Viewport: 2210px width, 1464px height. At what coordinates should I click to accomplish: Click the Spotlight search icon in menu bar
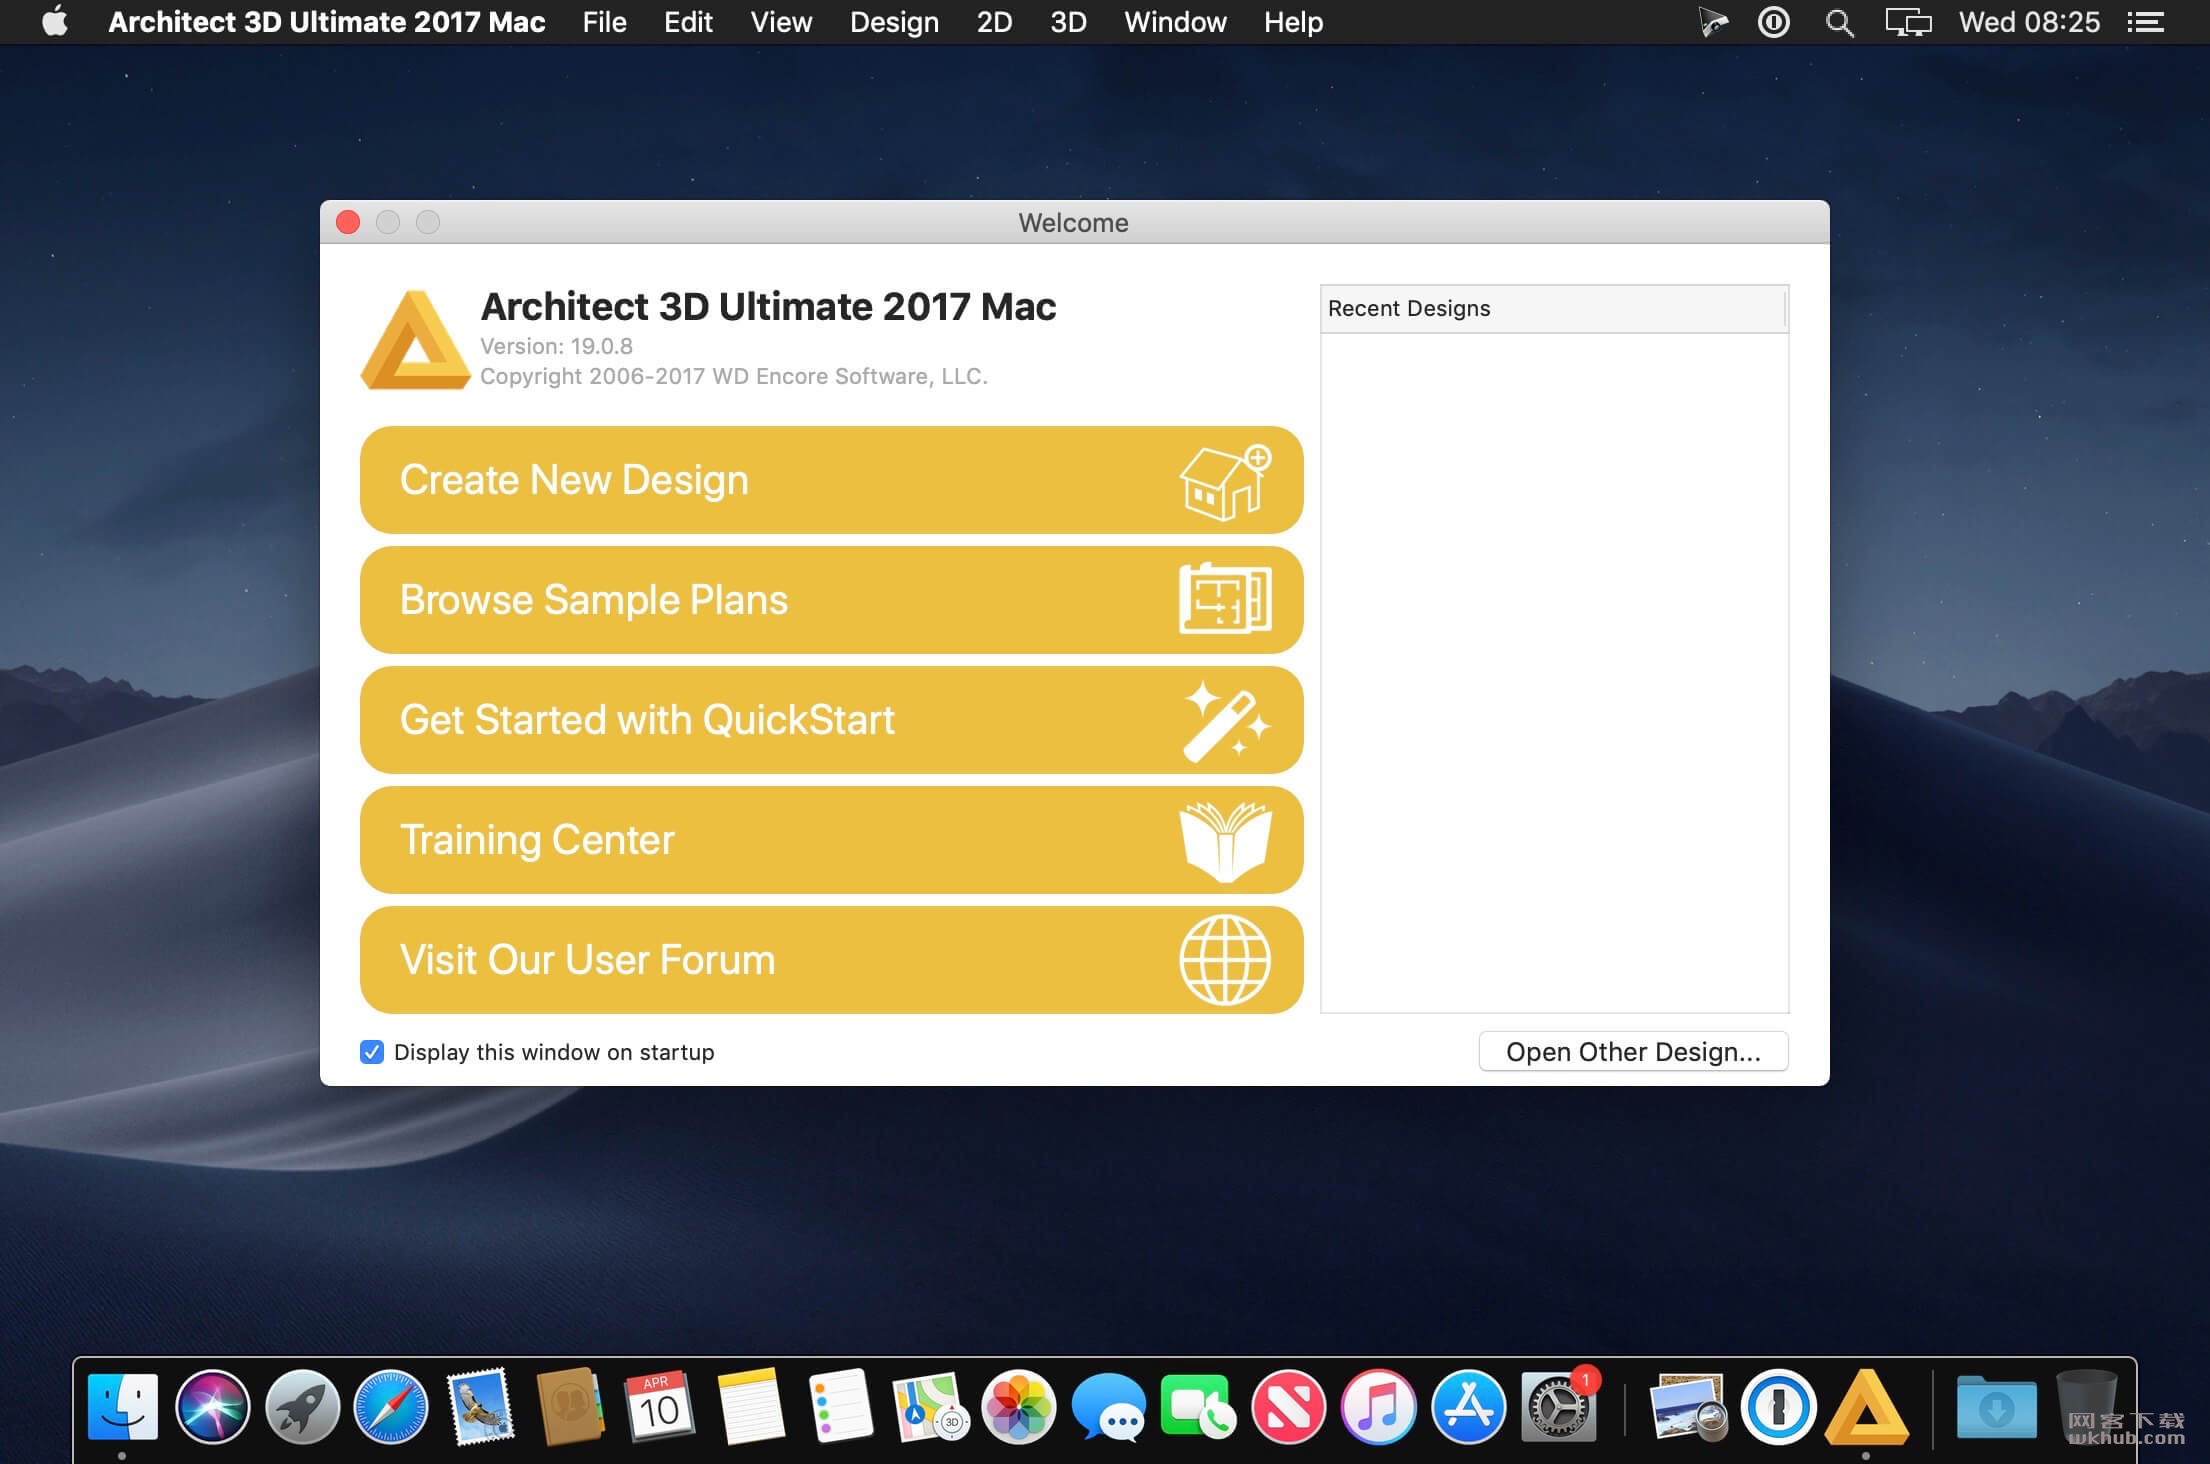(1839, 22)
